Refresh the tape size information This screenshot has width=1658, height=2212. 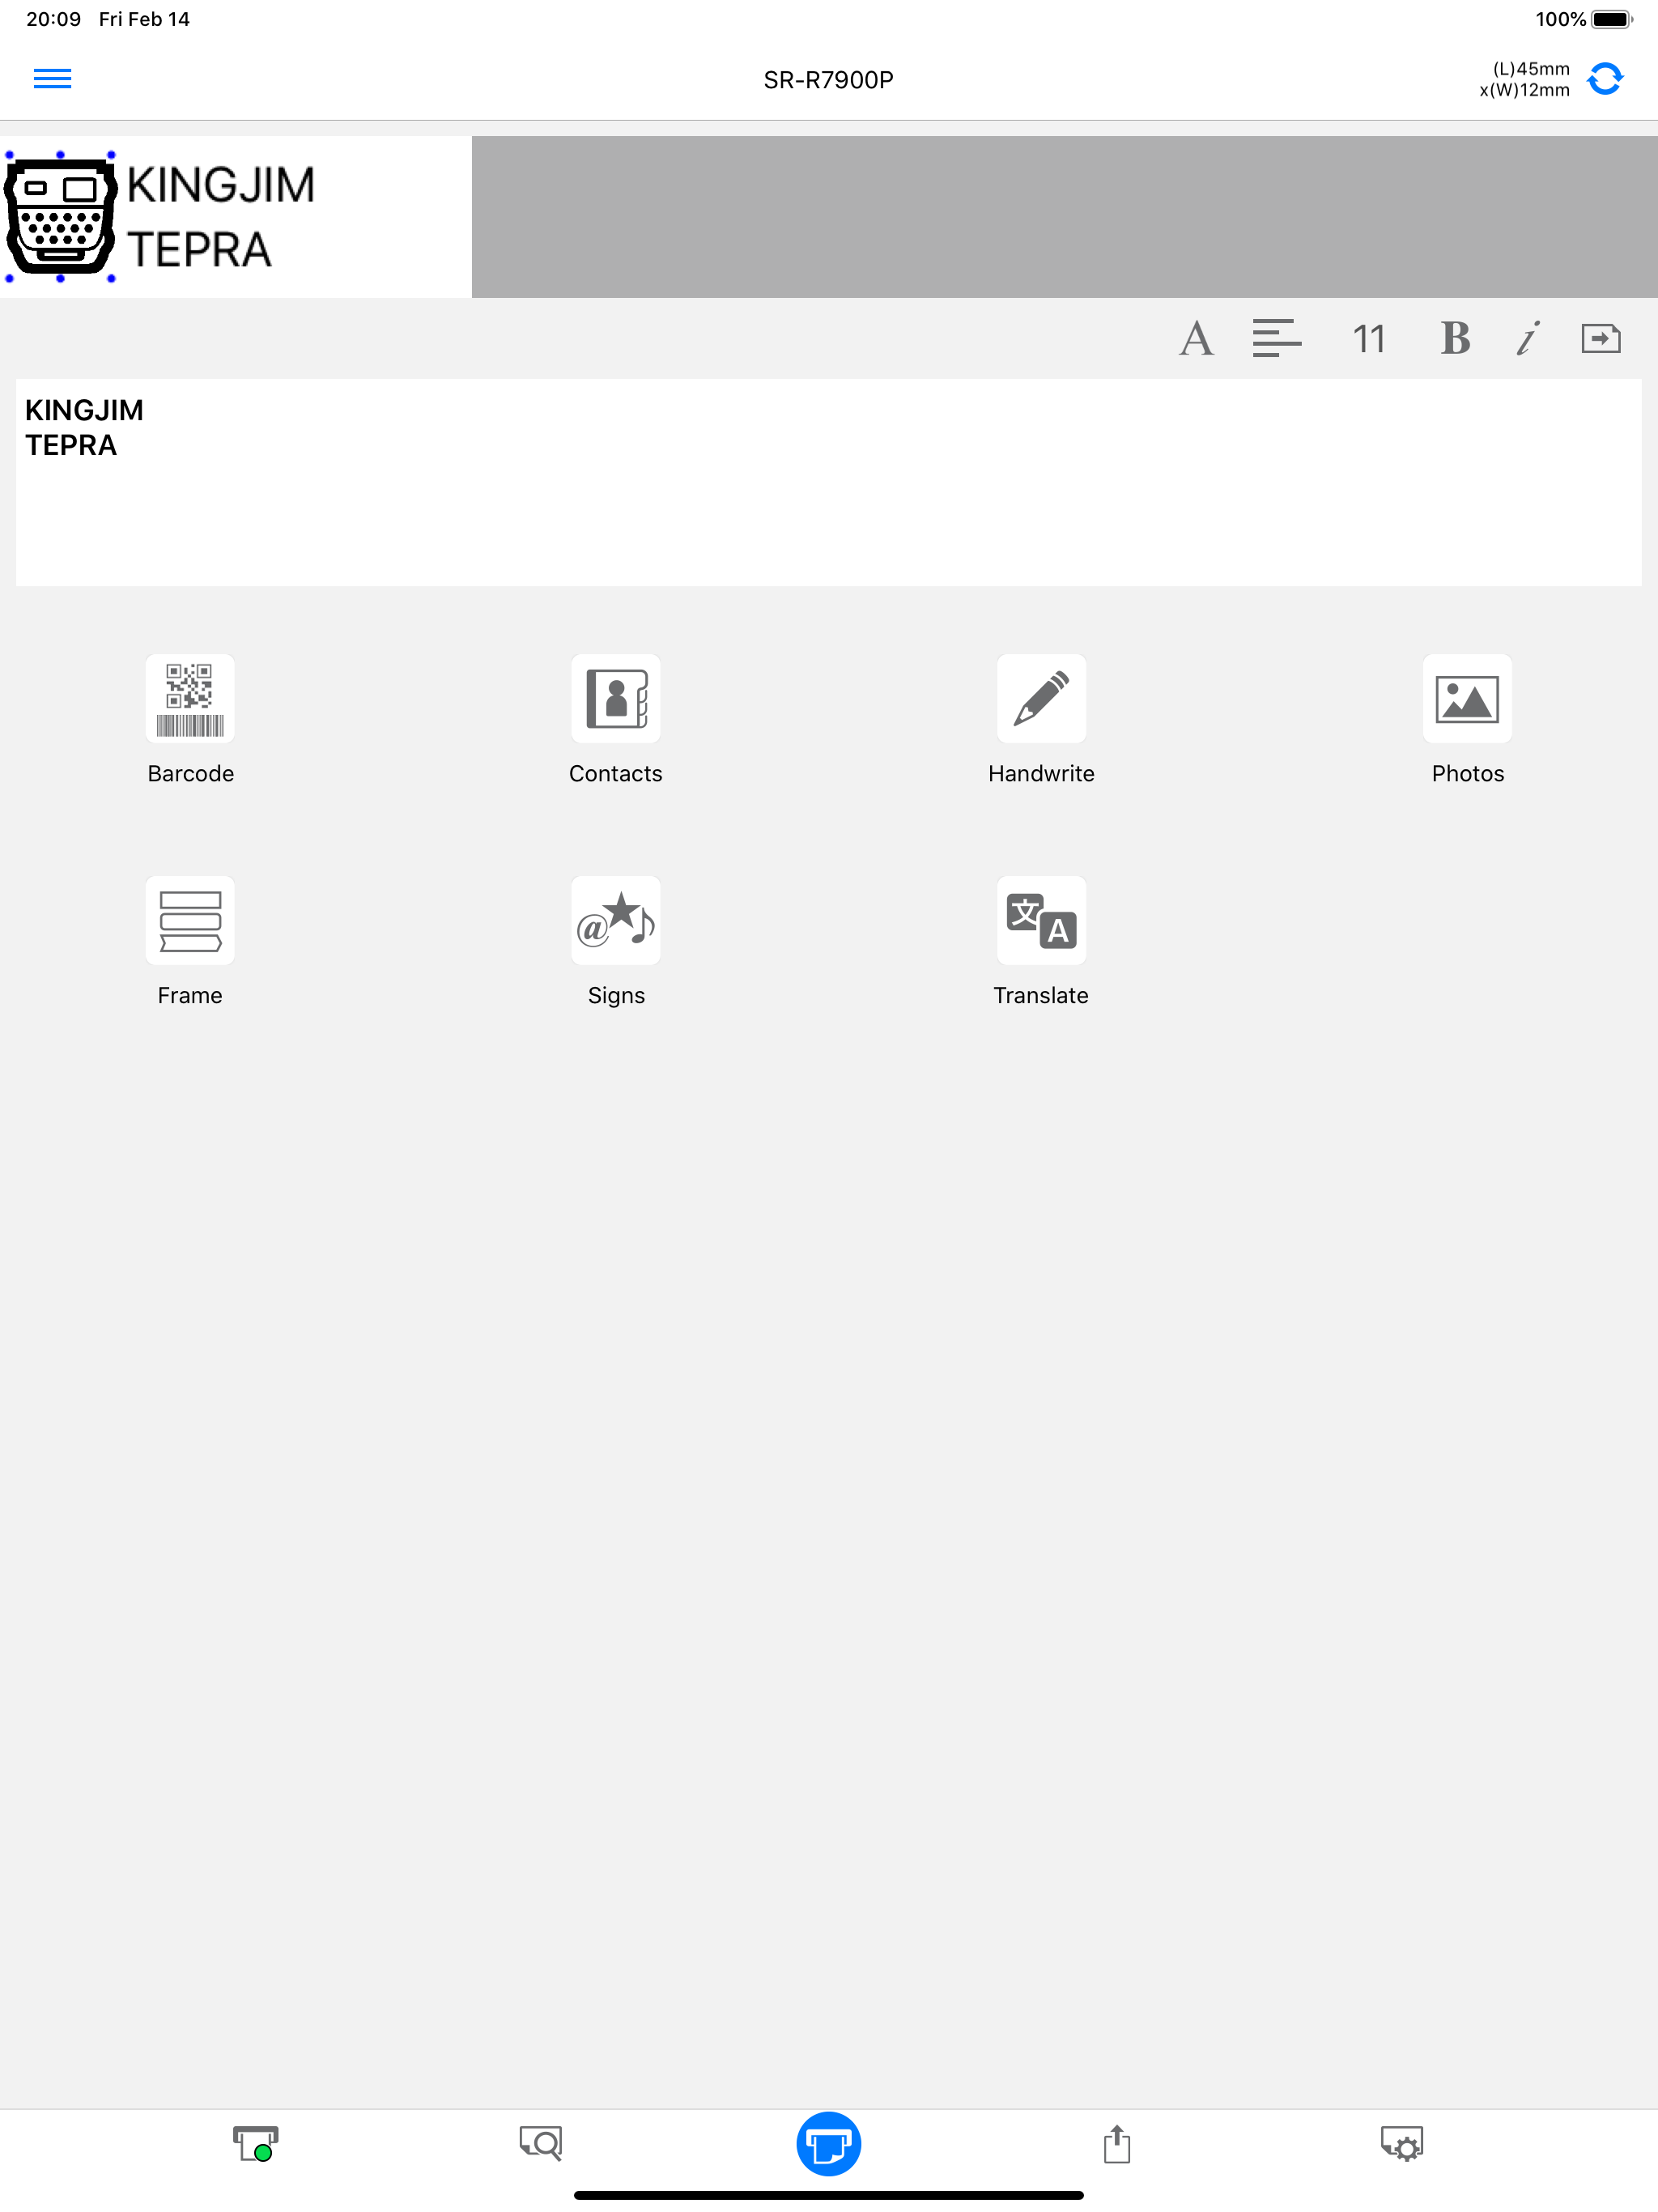(x=1604, y=79)
